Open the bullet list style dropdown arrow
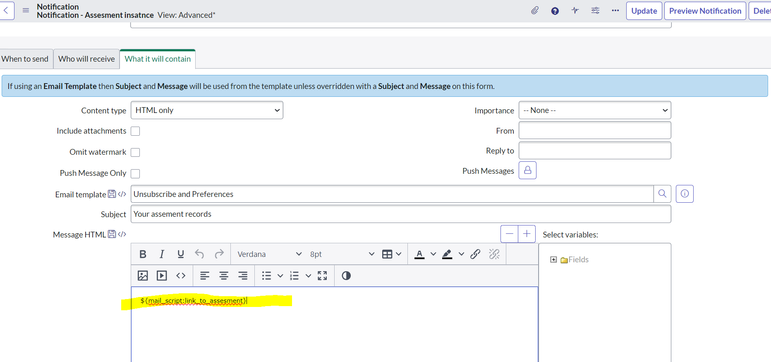The width and height of the screenshot is (771, 362). 280,275
